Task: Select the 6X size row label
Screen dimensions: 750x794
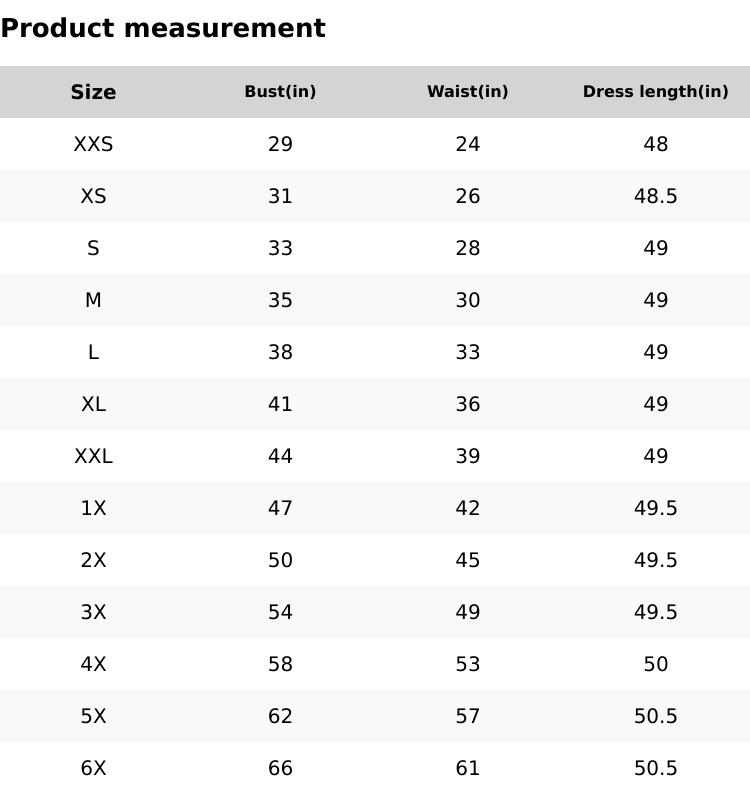Action: coord(93,768)
